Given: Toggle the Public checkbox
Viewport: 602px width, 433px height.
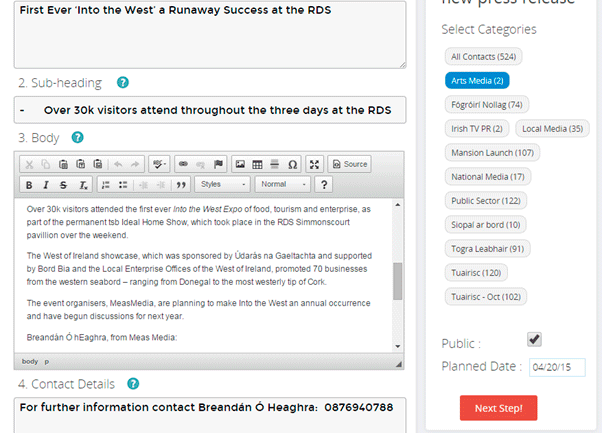Looking at the screenshot, I should point(535,340).
